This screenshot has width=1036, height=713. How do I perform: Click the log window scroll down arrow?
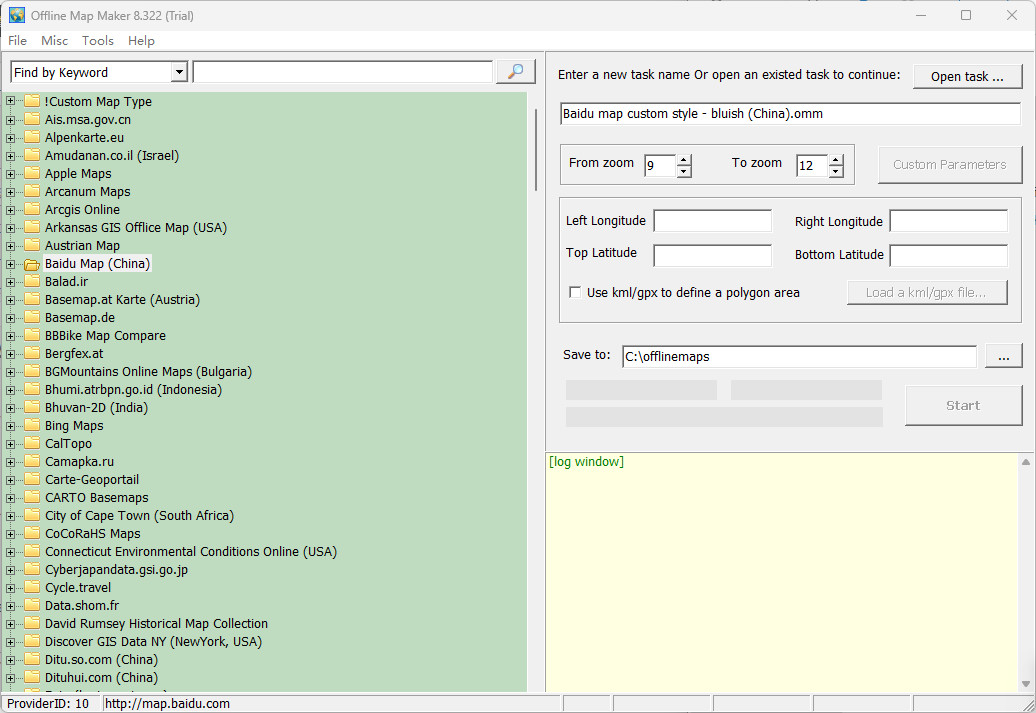[1025, 684]
